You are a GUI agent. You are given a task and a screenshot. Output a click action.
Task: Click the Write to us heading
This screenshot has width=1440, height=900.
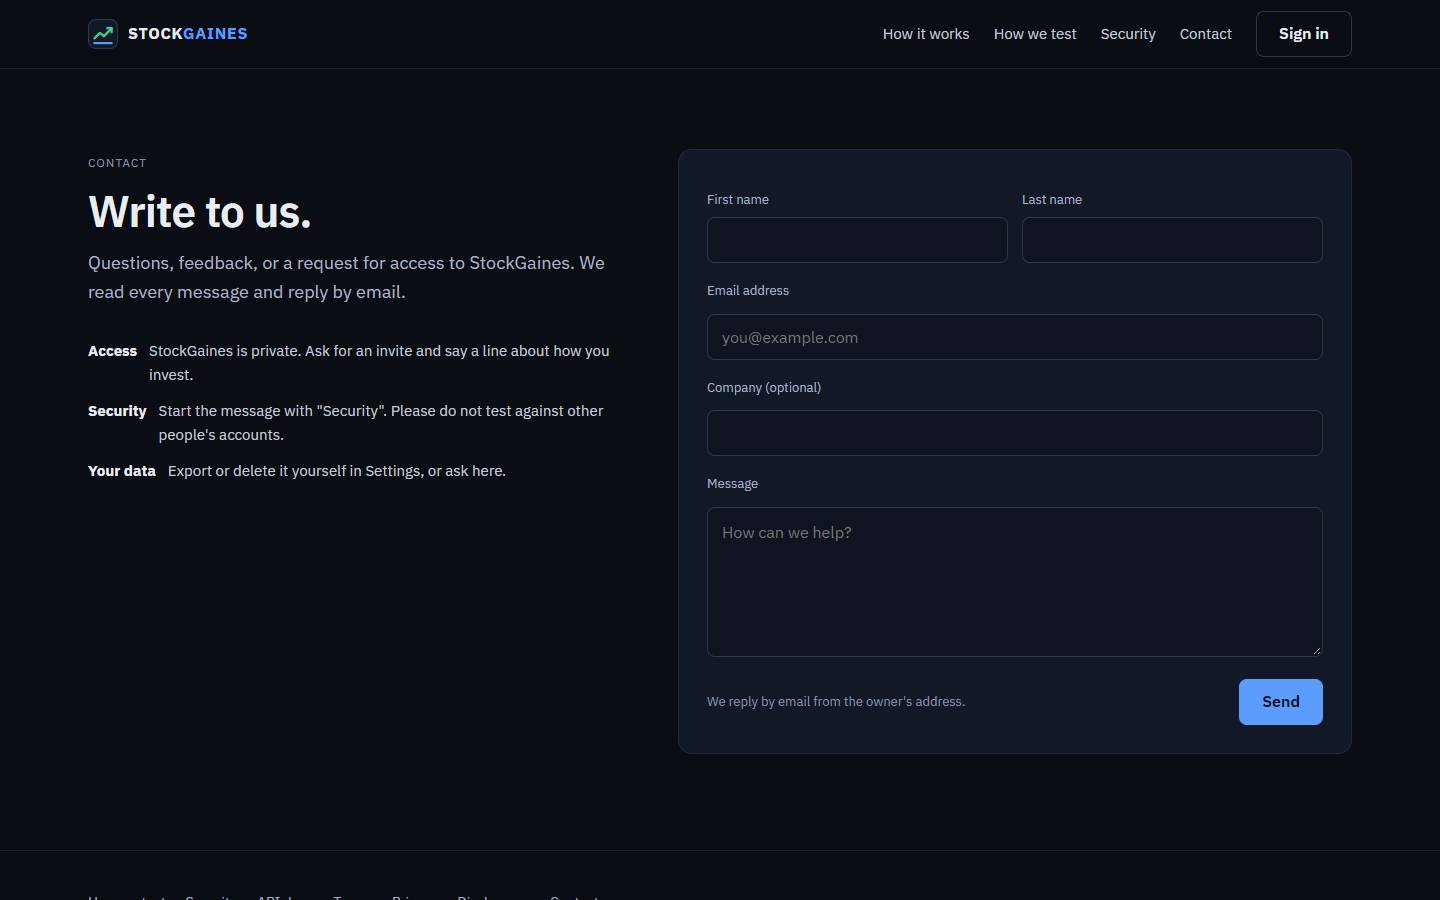point(200,212)
